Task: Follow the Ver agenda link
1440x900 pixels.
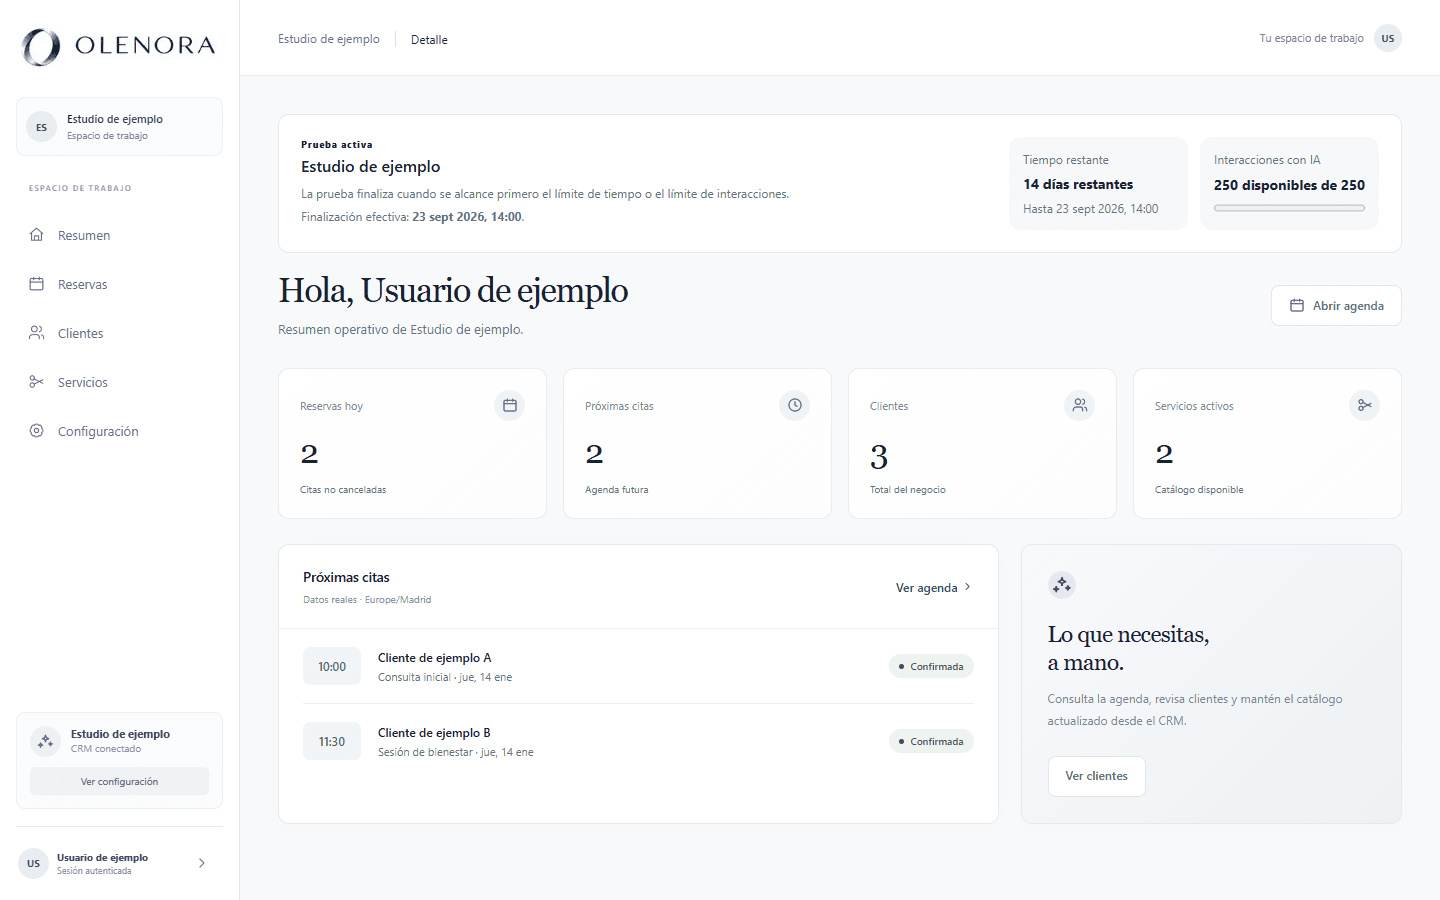Action: pyautogui.click(x=933, y=588)
